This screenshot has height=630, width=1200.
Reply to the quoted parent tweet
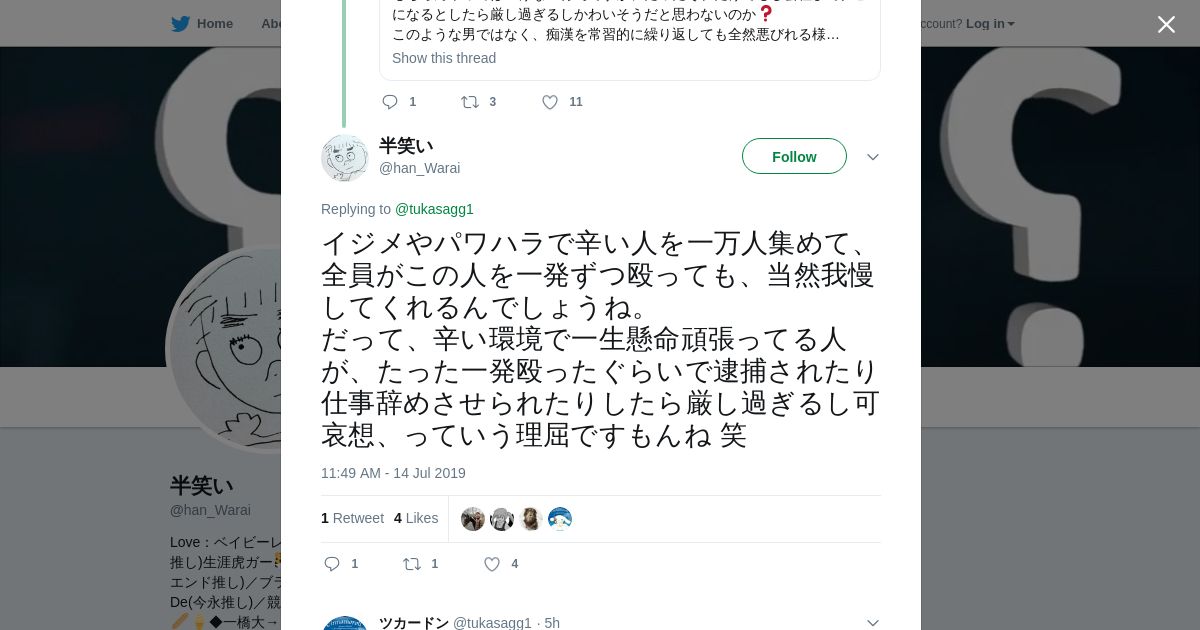[x=390, y=102]
